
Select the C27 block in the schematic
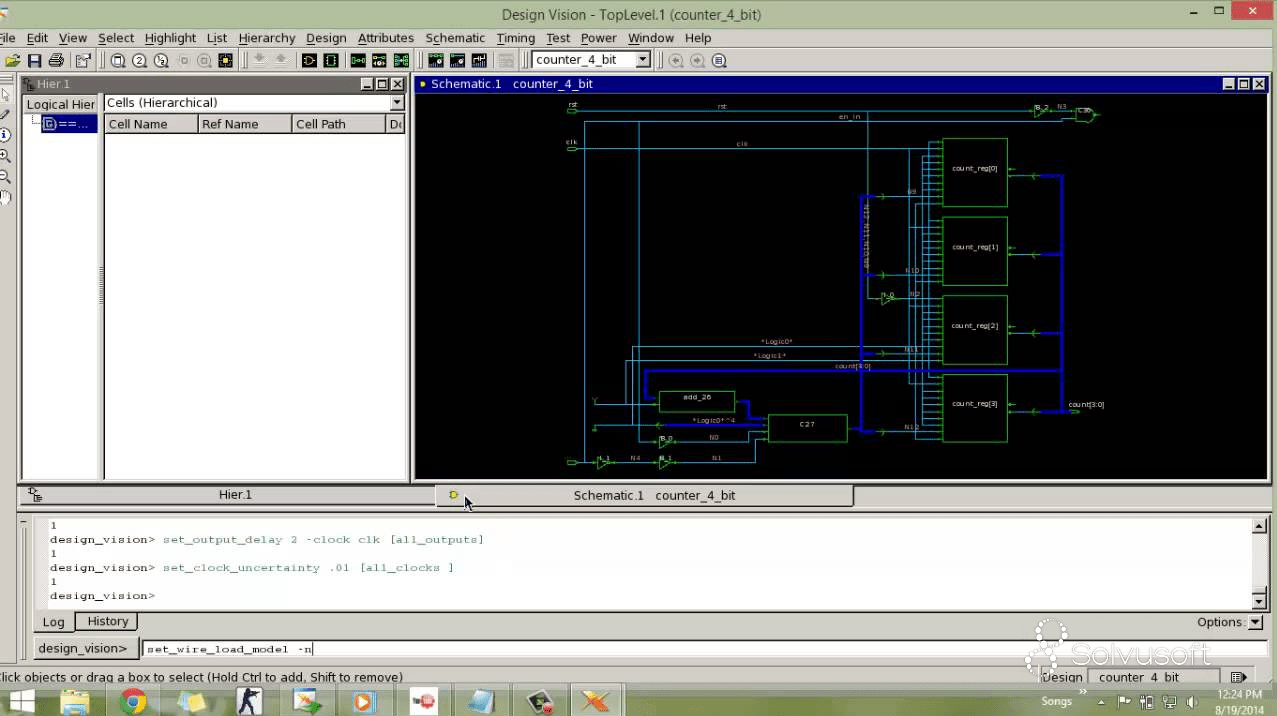[807, 428]
